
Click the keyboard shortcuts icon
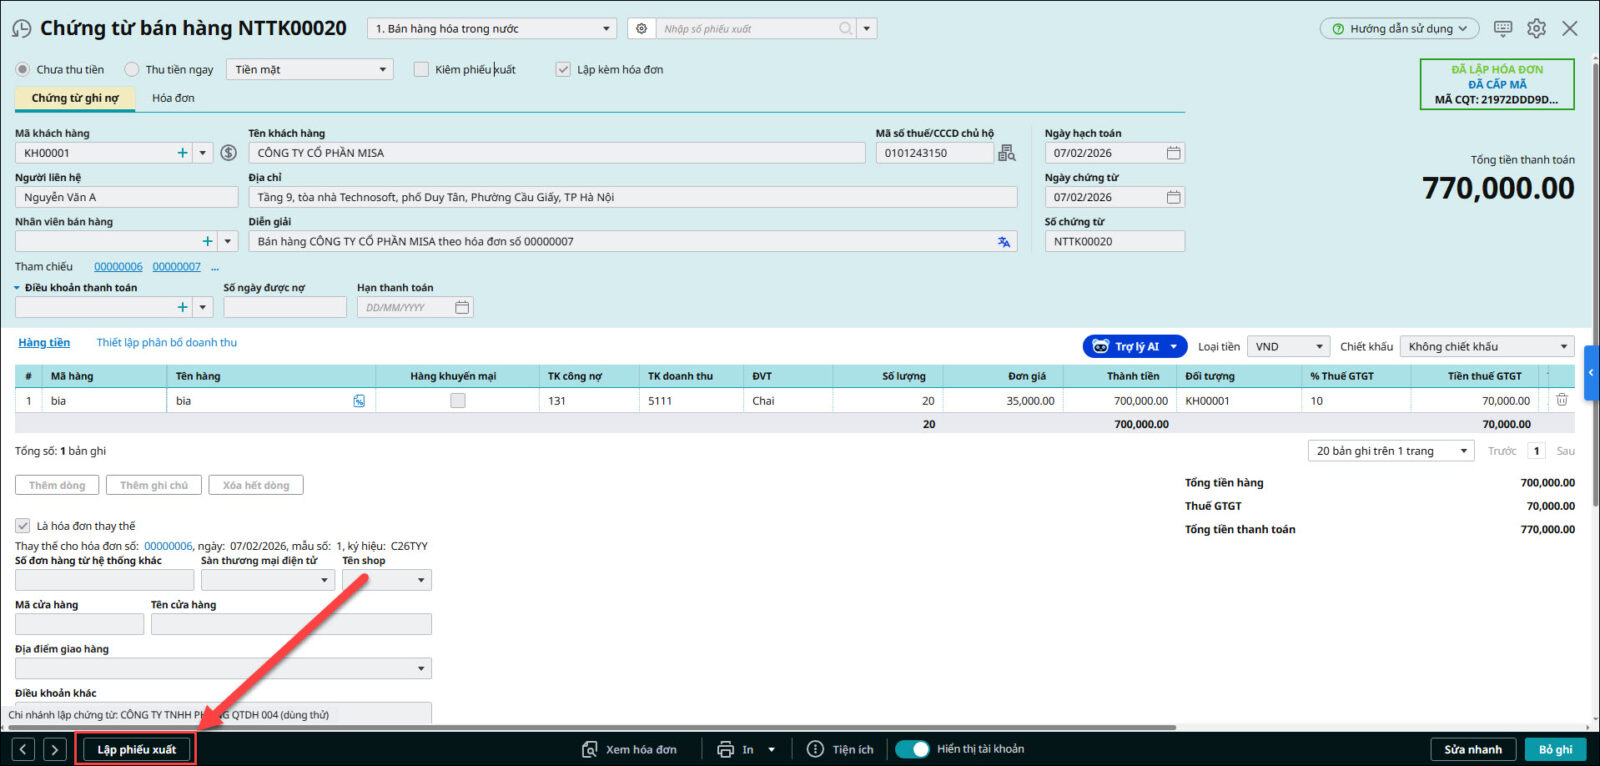1503,29
